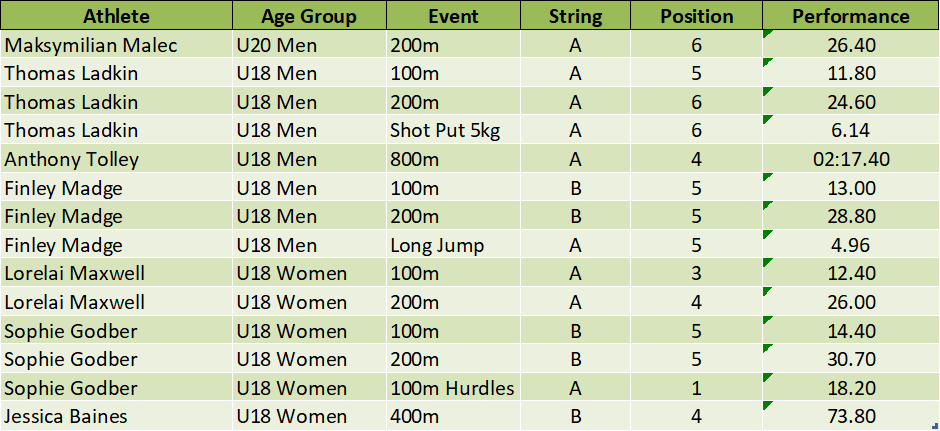Click the 800m event cell
Image resolution: width=940 pixels, height=431 pixels.
tap(414, 159)
